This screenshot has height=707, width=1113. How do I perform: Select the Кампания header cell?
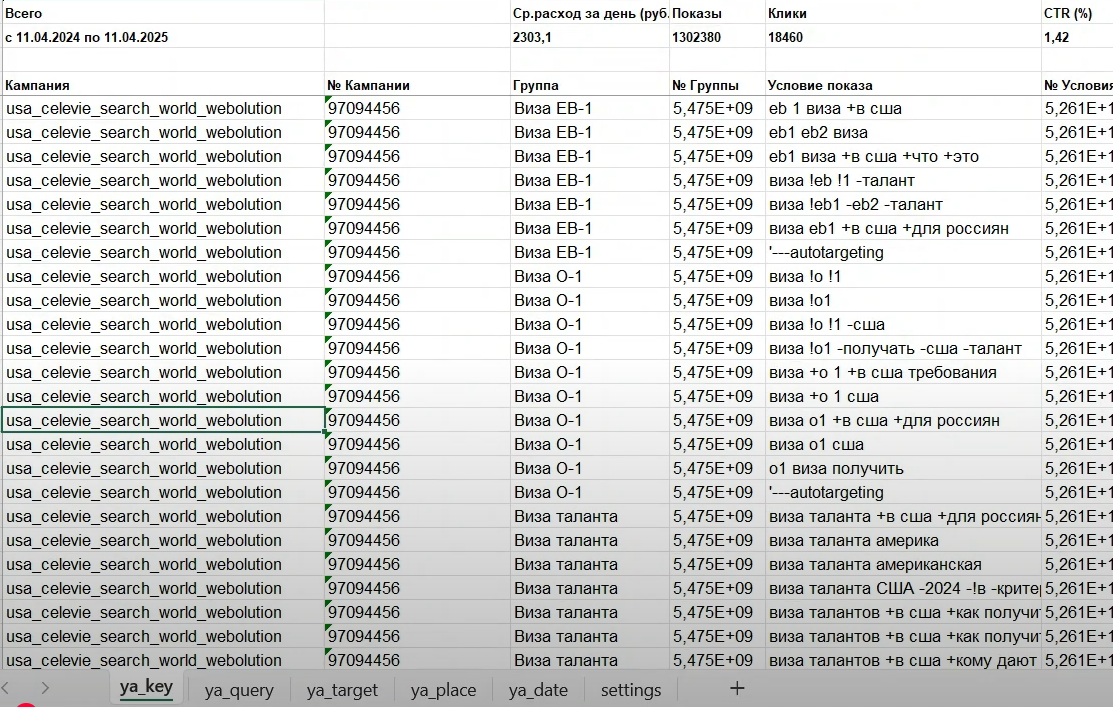163,85
